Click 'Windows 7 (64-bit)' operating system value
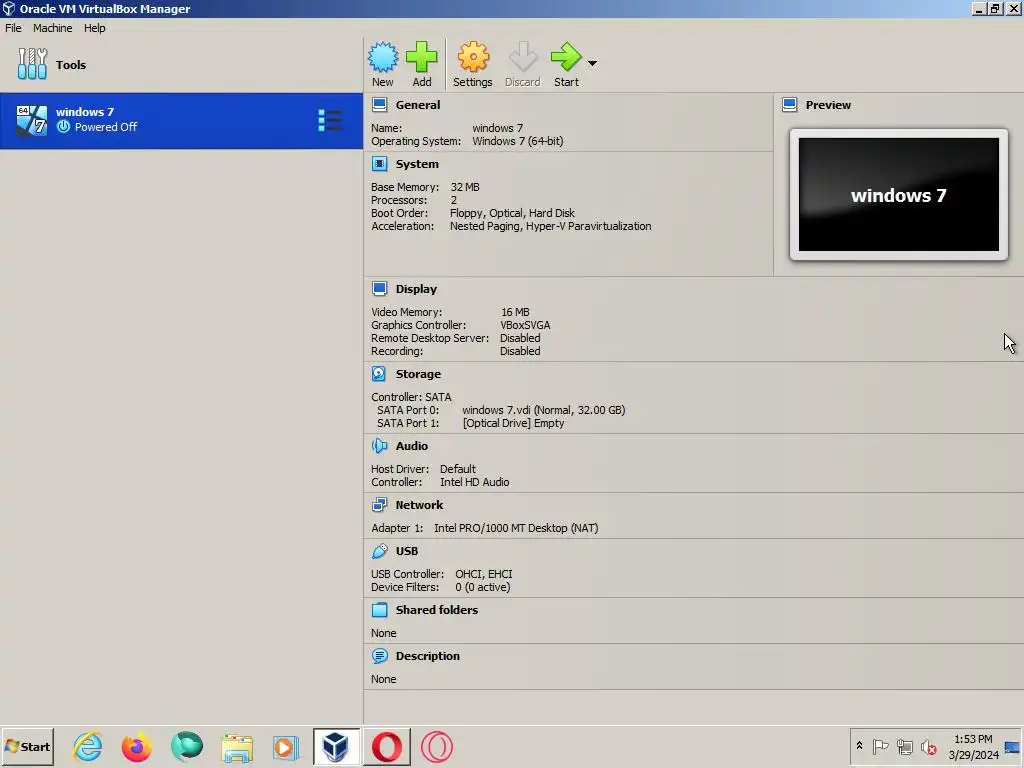The image size is (1024, 768). point(518,141)
